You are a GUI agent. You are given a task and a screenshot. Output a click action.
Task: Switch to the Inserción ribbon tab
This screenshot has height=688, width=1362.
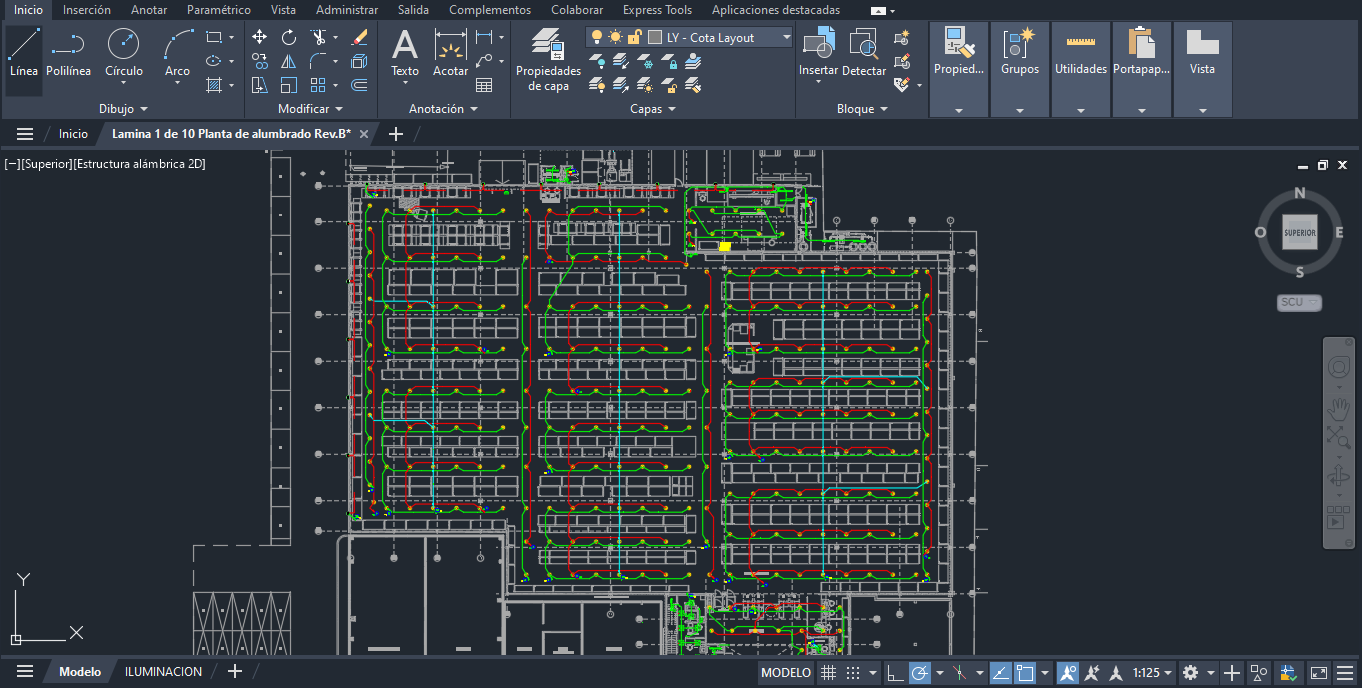(86, 10)
